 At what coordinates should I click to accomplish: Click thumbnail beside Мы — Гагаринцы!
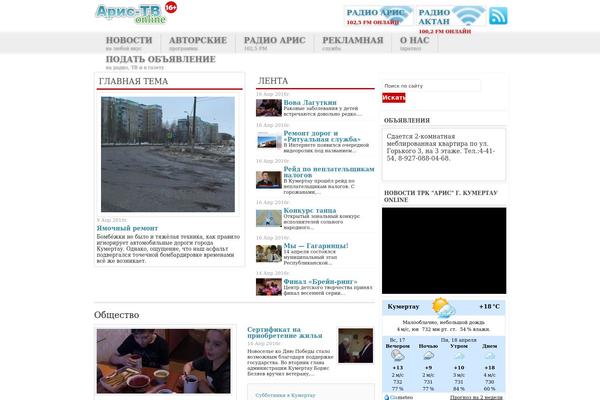[x=269, y=253]
